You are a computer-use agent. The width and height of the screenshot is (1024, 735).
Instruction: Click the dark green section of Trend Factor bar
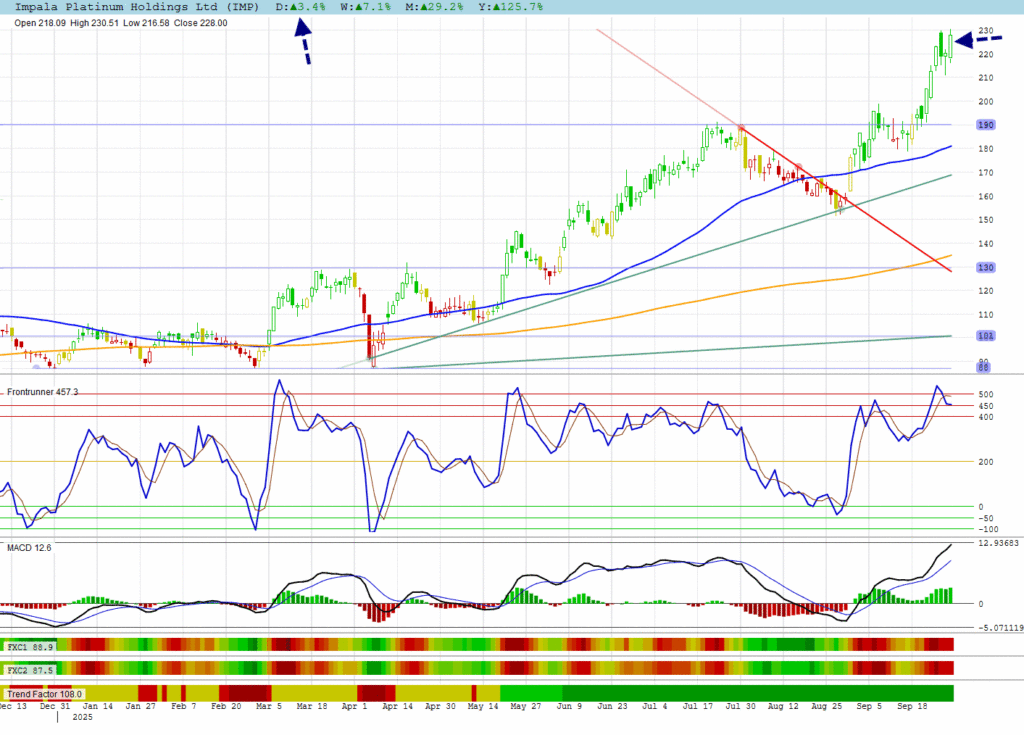coord(760,693)
